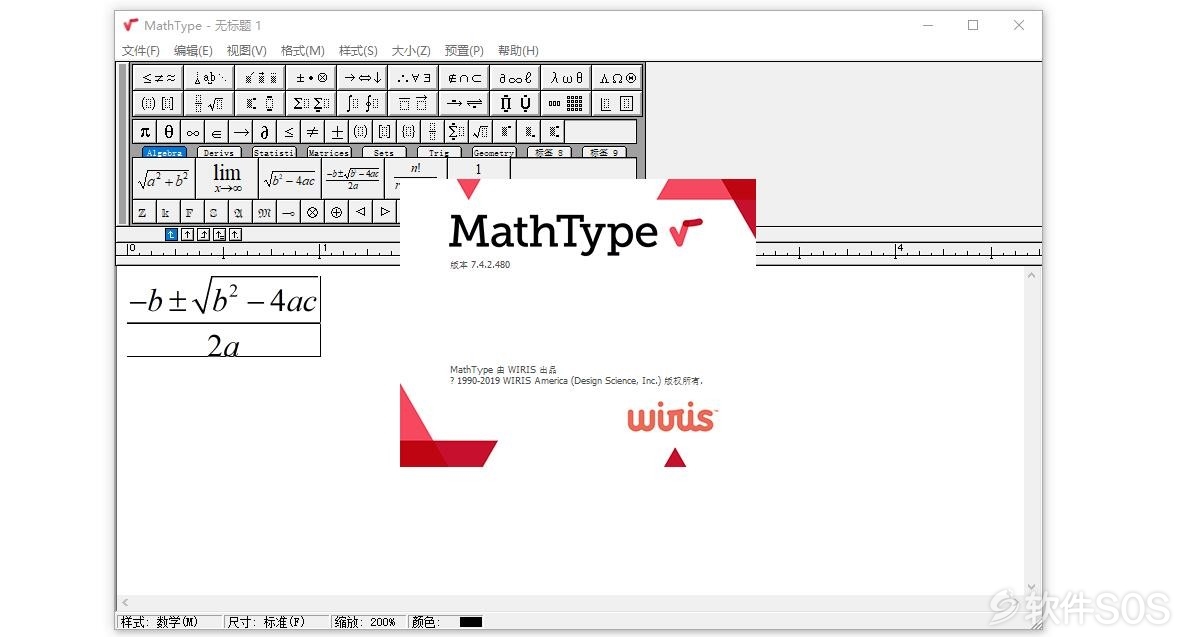The height and width of the screenshot is (637, 1187).
Task: Switch to the Derivs tab
Action: [x=219, y=153]
